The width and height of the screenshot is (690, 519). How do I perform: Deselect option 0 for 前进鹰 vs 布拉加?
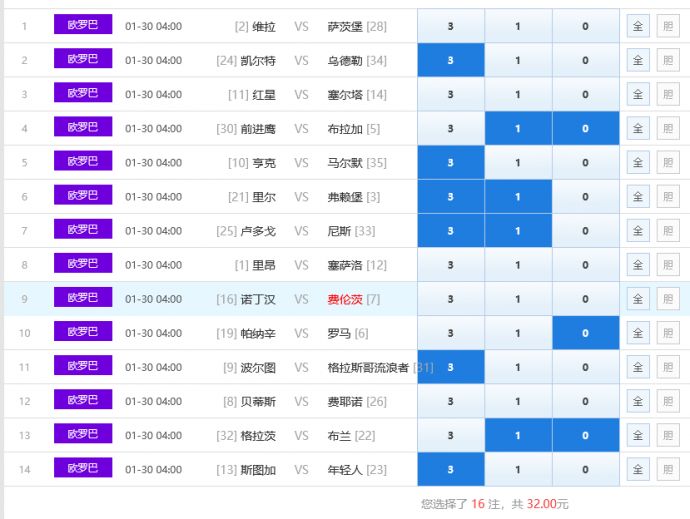(585, 129)
